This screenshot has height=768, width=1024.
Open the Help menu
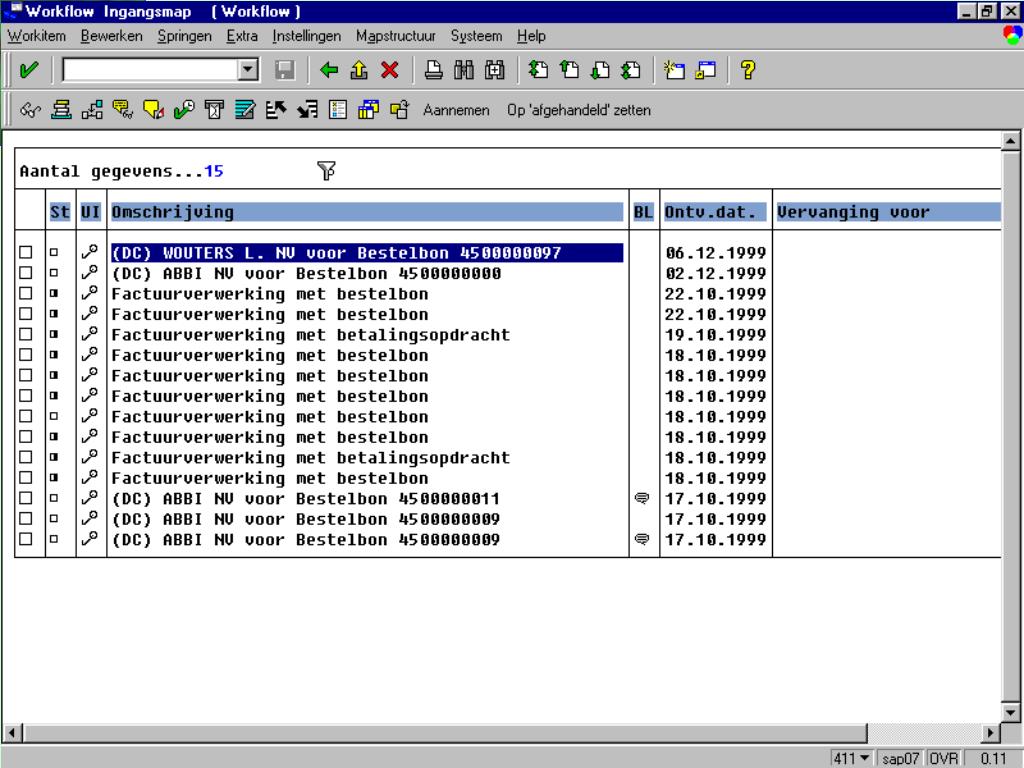pyautogui.click(x=532, y=36)
